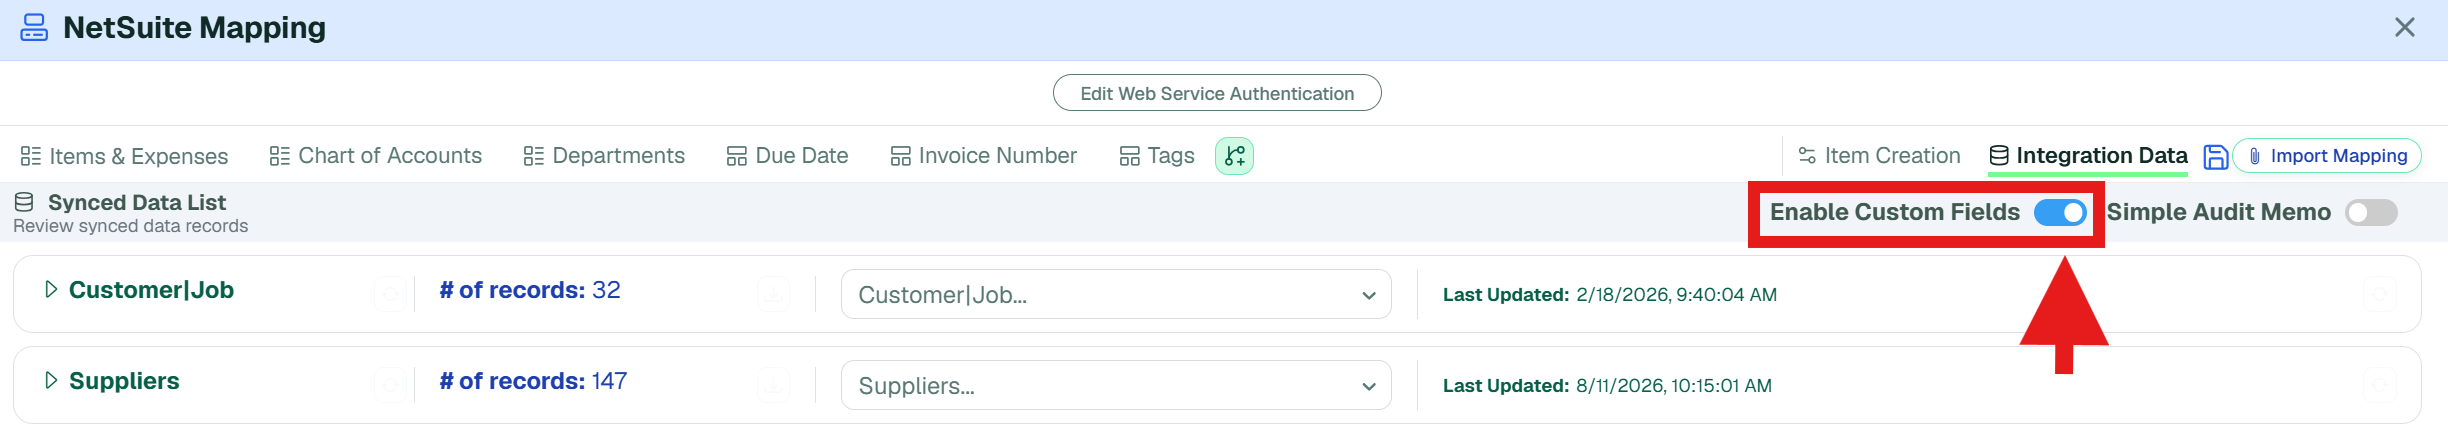This screenshot has width=2448, height=426.
Task: Open the Customer|Job... dropdown
Action: 1116,294
